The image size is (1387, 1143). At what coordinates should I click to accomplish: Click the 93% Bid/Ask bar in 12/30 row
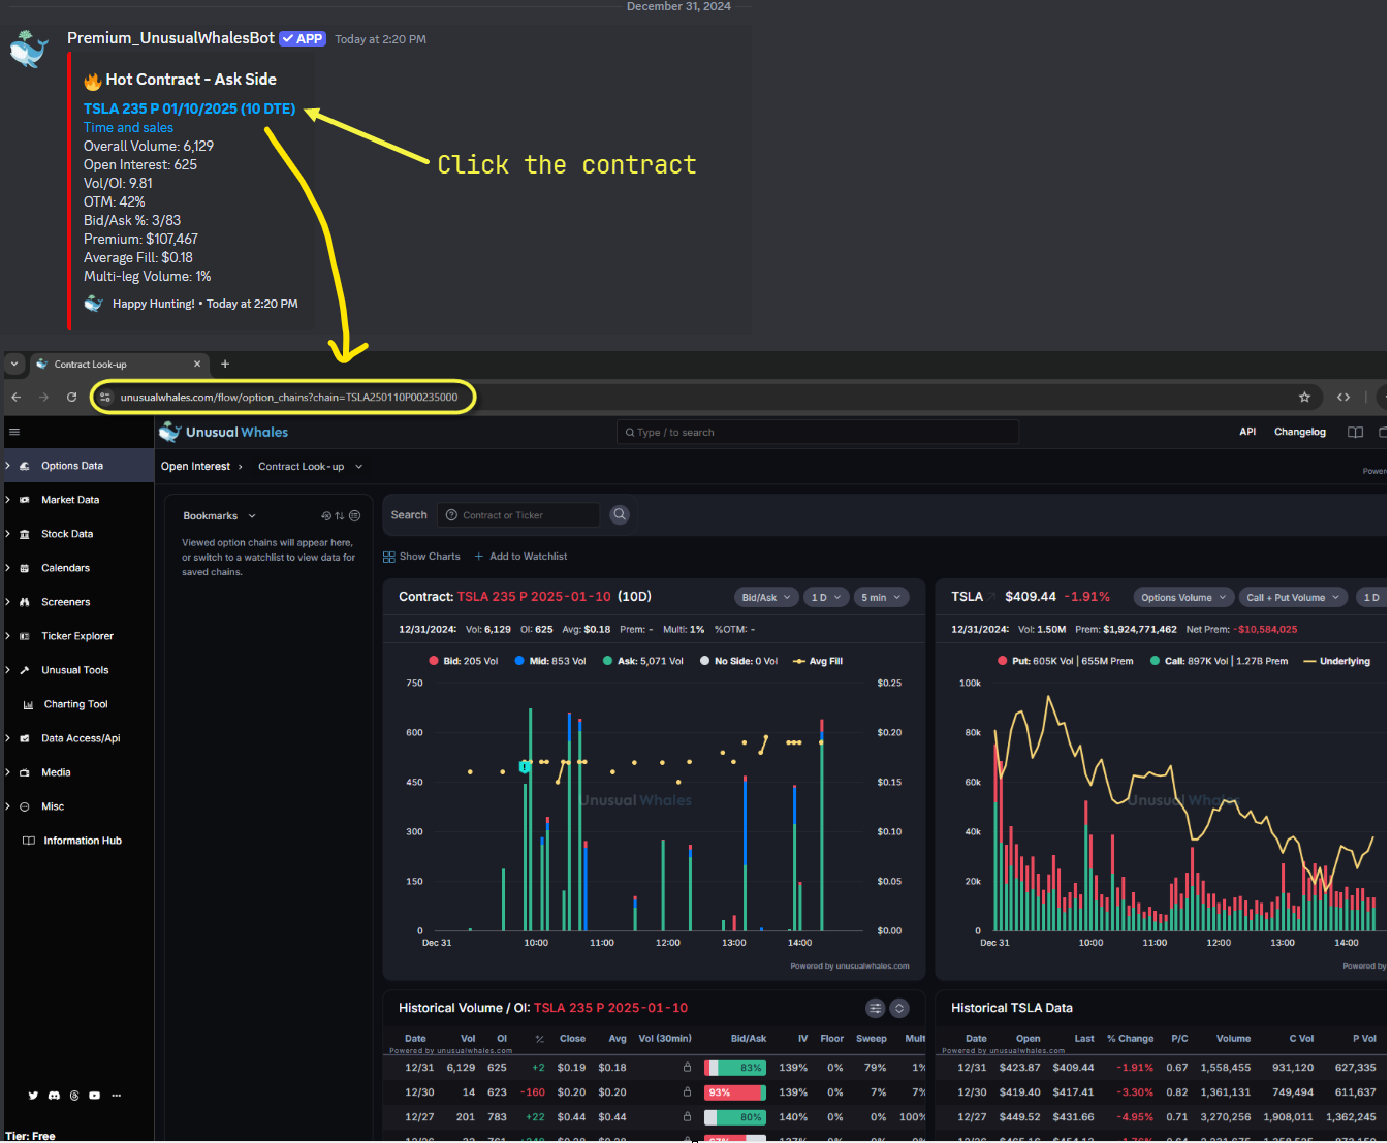click(x=735, y=1092)
